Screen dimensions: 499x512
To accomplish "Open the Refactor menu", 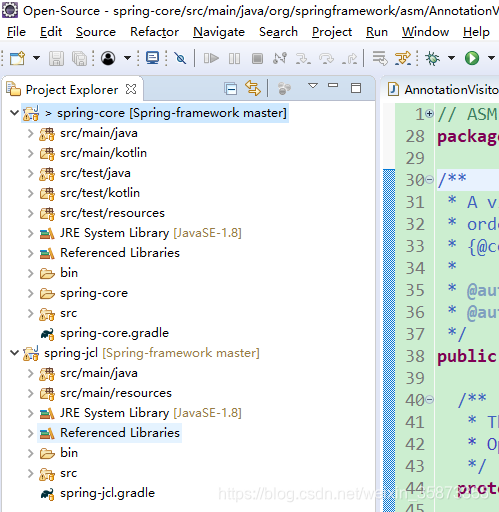I will click(155, 32).
